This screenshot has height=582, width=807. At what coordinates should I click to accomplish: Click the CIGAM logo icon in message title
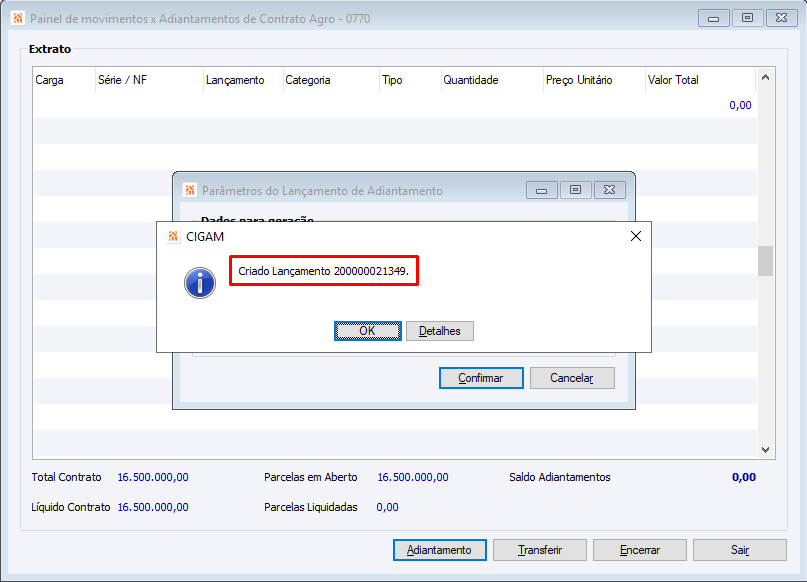pos(173,237)
